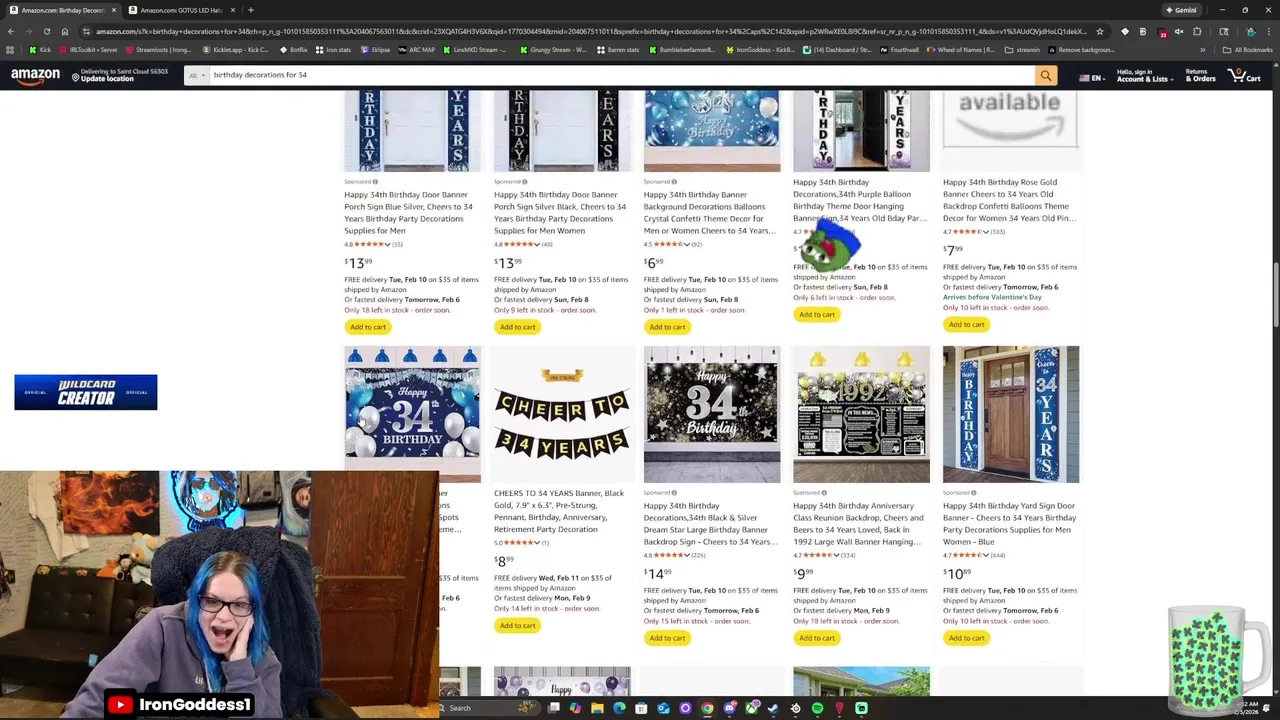Click the search field with birthday decorations text
1280x720 pixels.
point(620,75)
